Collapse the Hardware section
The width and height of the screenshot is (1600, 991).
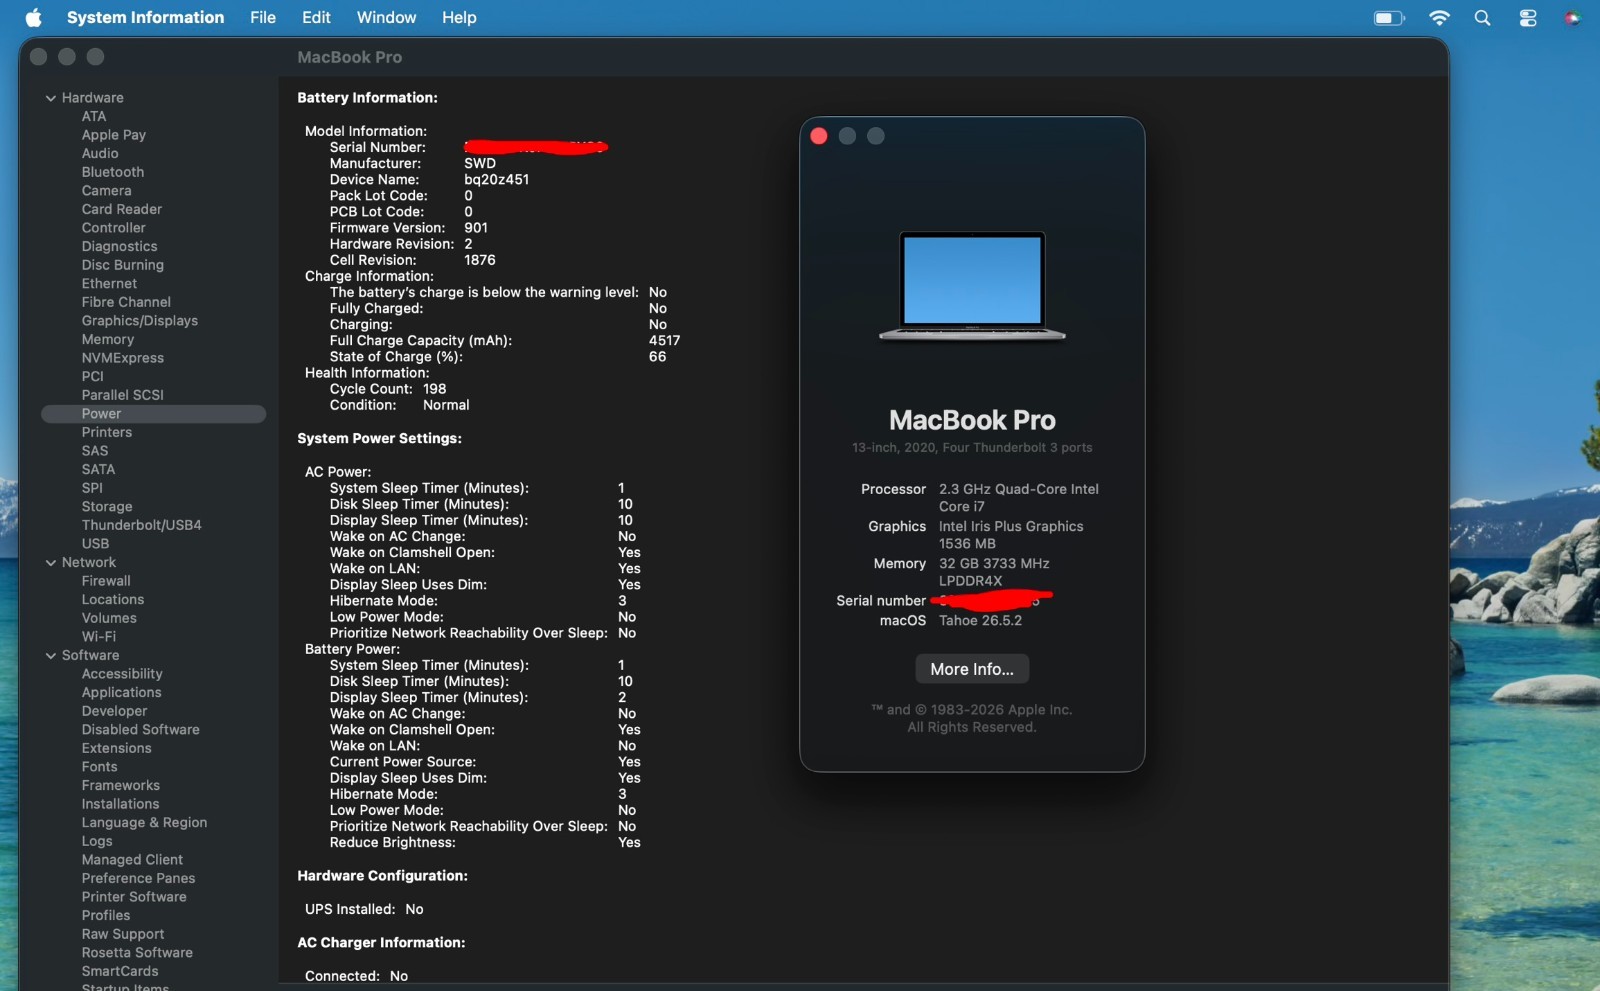[50, 98]
